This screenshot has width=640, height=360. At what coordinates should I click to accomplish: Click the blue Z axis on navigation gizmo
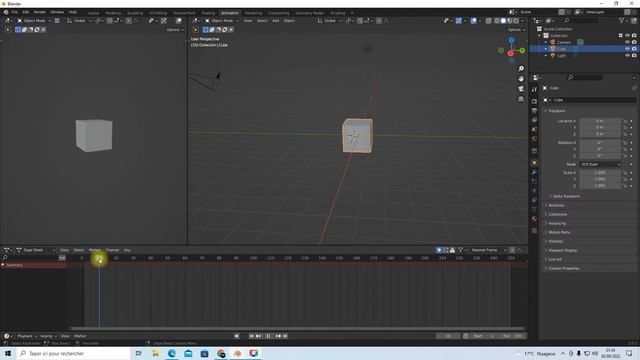pyautogui.click(x=511, y=40)
